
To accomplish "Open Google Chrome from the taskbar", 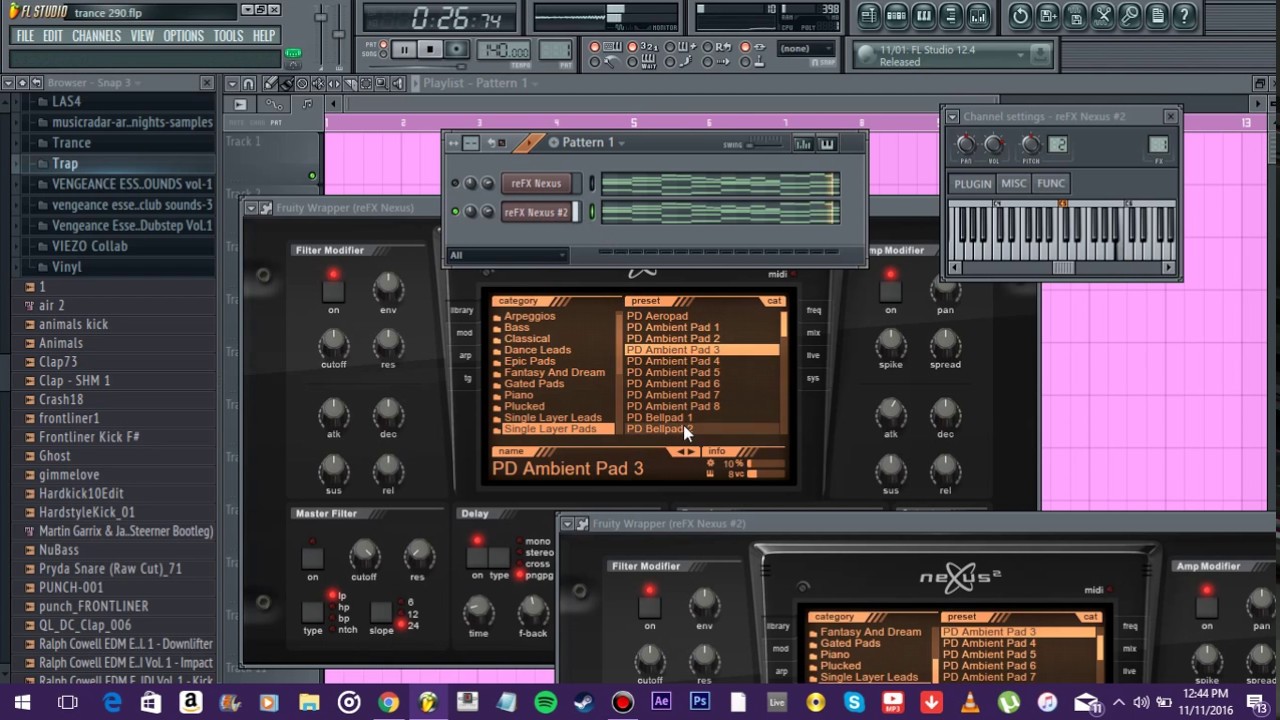I will pyautogui.click(x=388, y=702).
